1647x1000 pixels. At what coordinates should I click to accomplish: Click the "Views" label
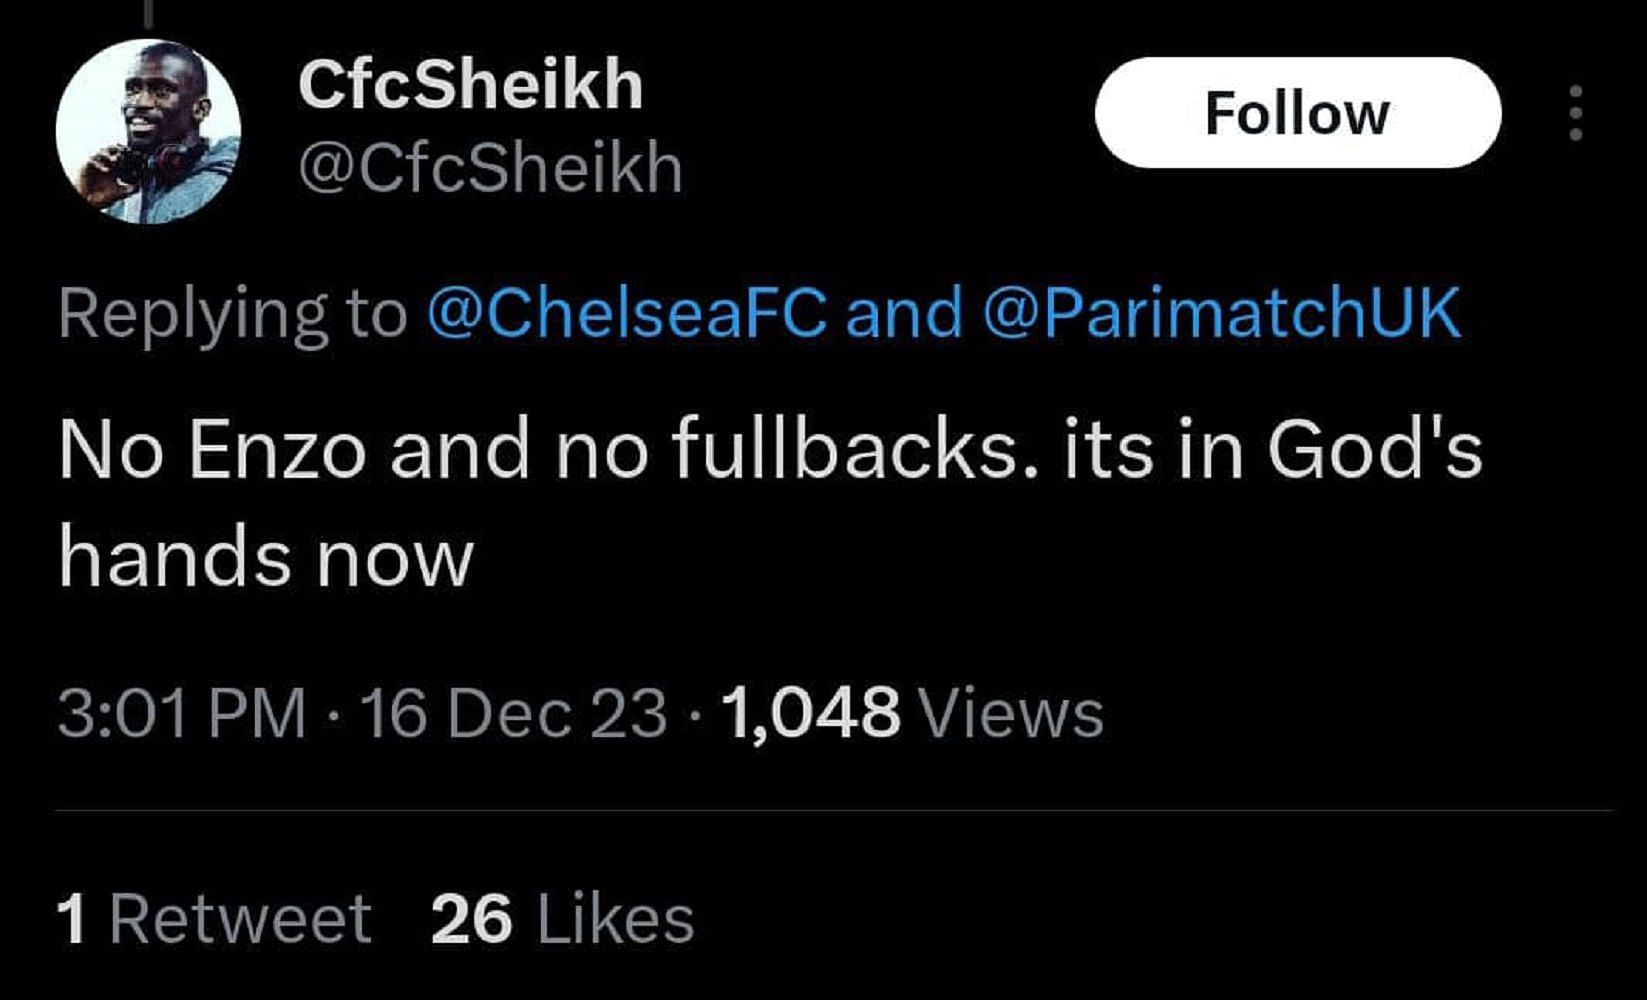tap(1011, 714)
